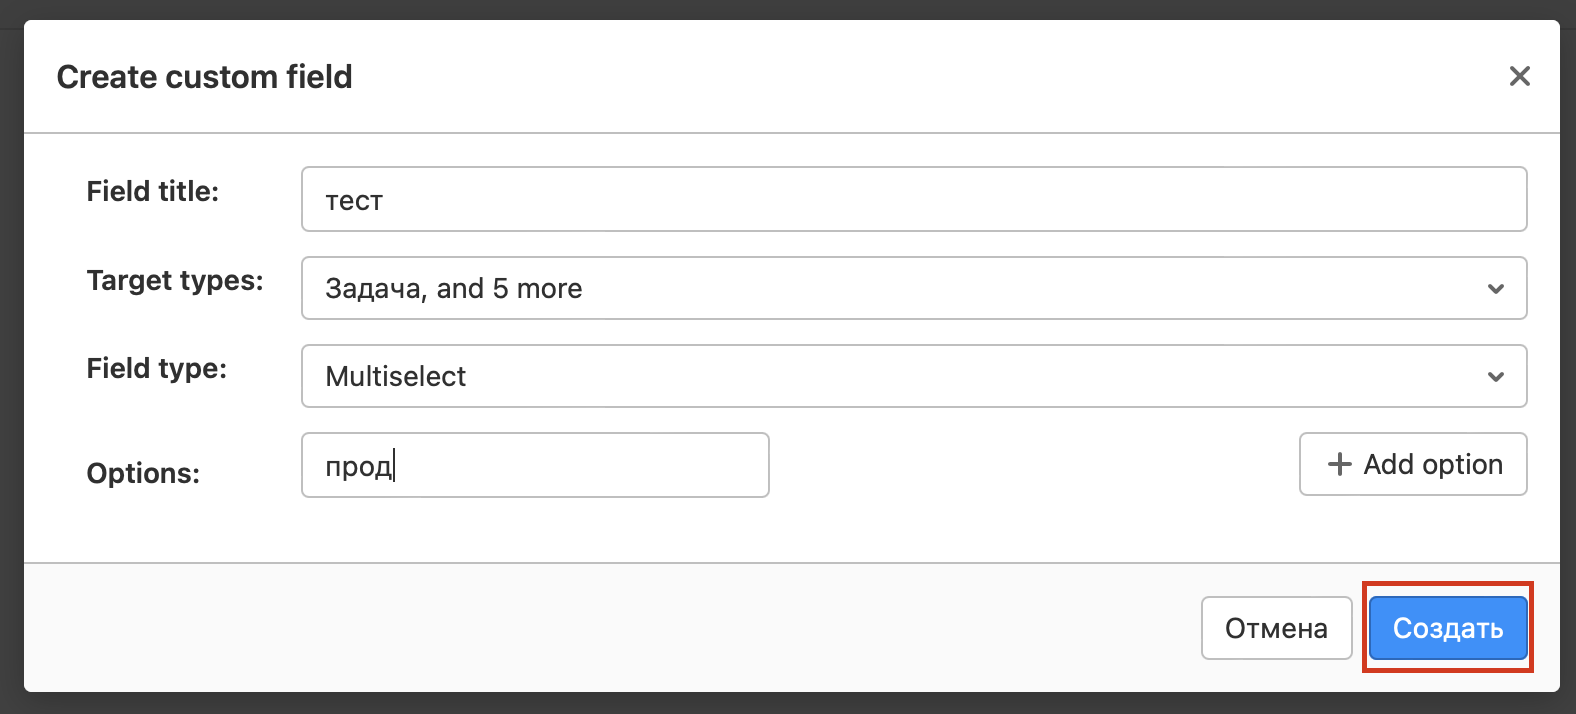This screenshot has height=714, width=1576.
Task: Close the Create custom field dialog
Action: coord(1519,76)
